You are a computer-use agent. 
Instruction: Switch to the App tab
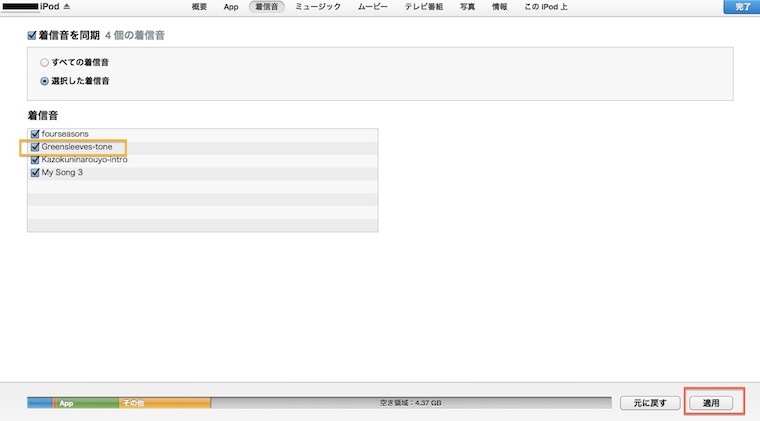231,7
